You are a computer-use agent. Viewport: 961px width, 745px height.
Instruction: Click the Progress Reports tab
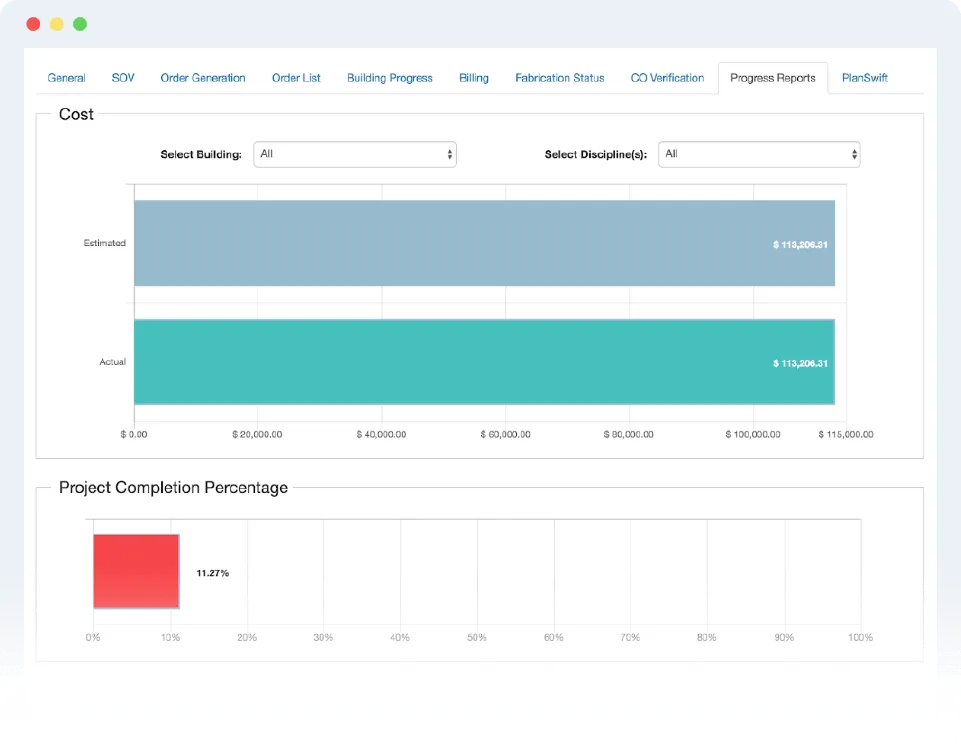(x=773, y=78)
